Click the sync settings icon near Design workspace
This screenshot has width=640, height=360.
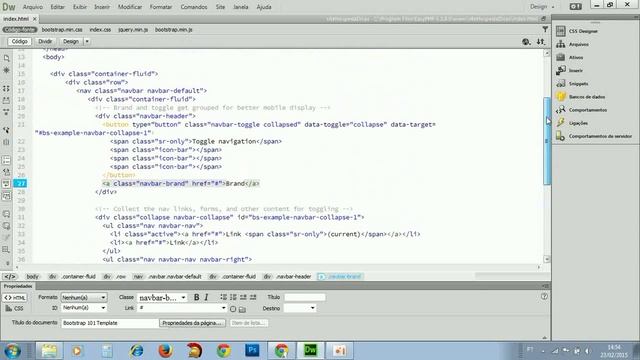pyautogui.click(x=576, y=7)
